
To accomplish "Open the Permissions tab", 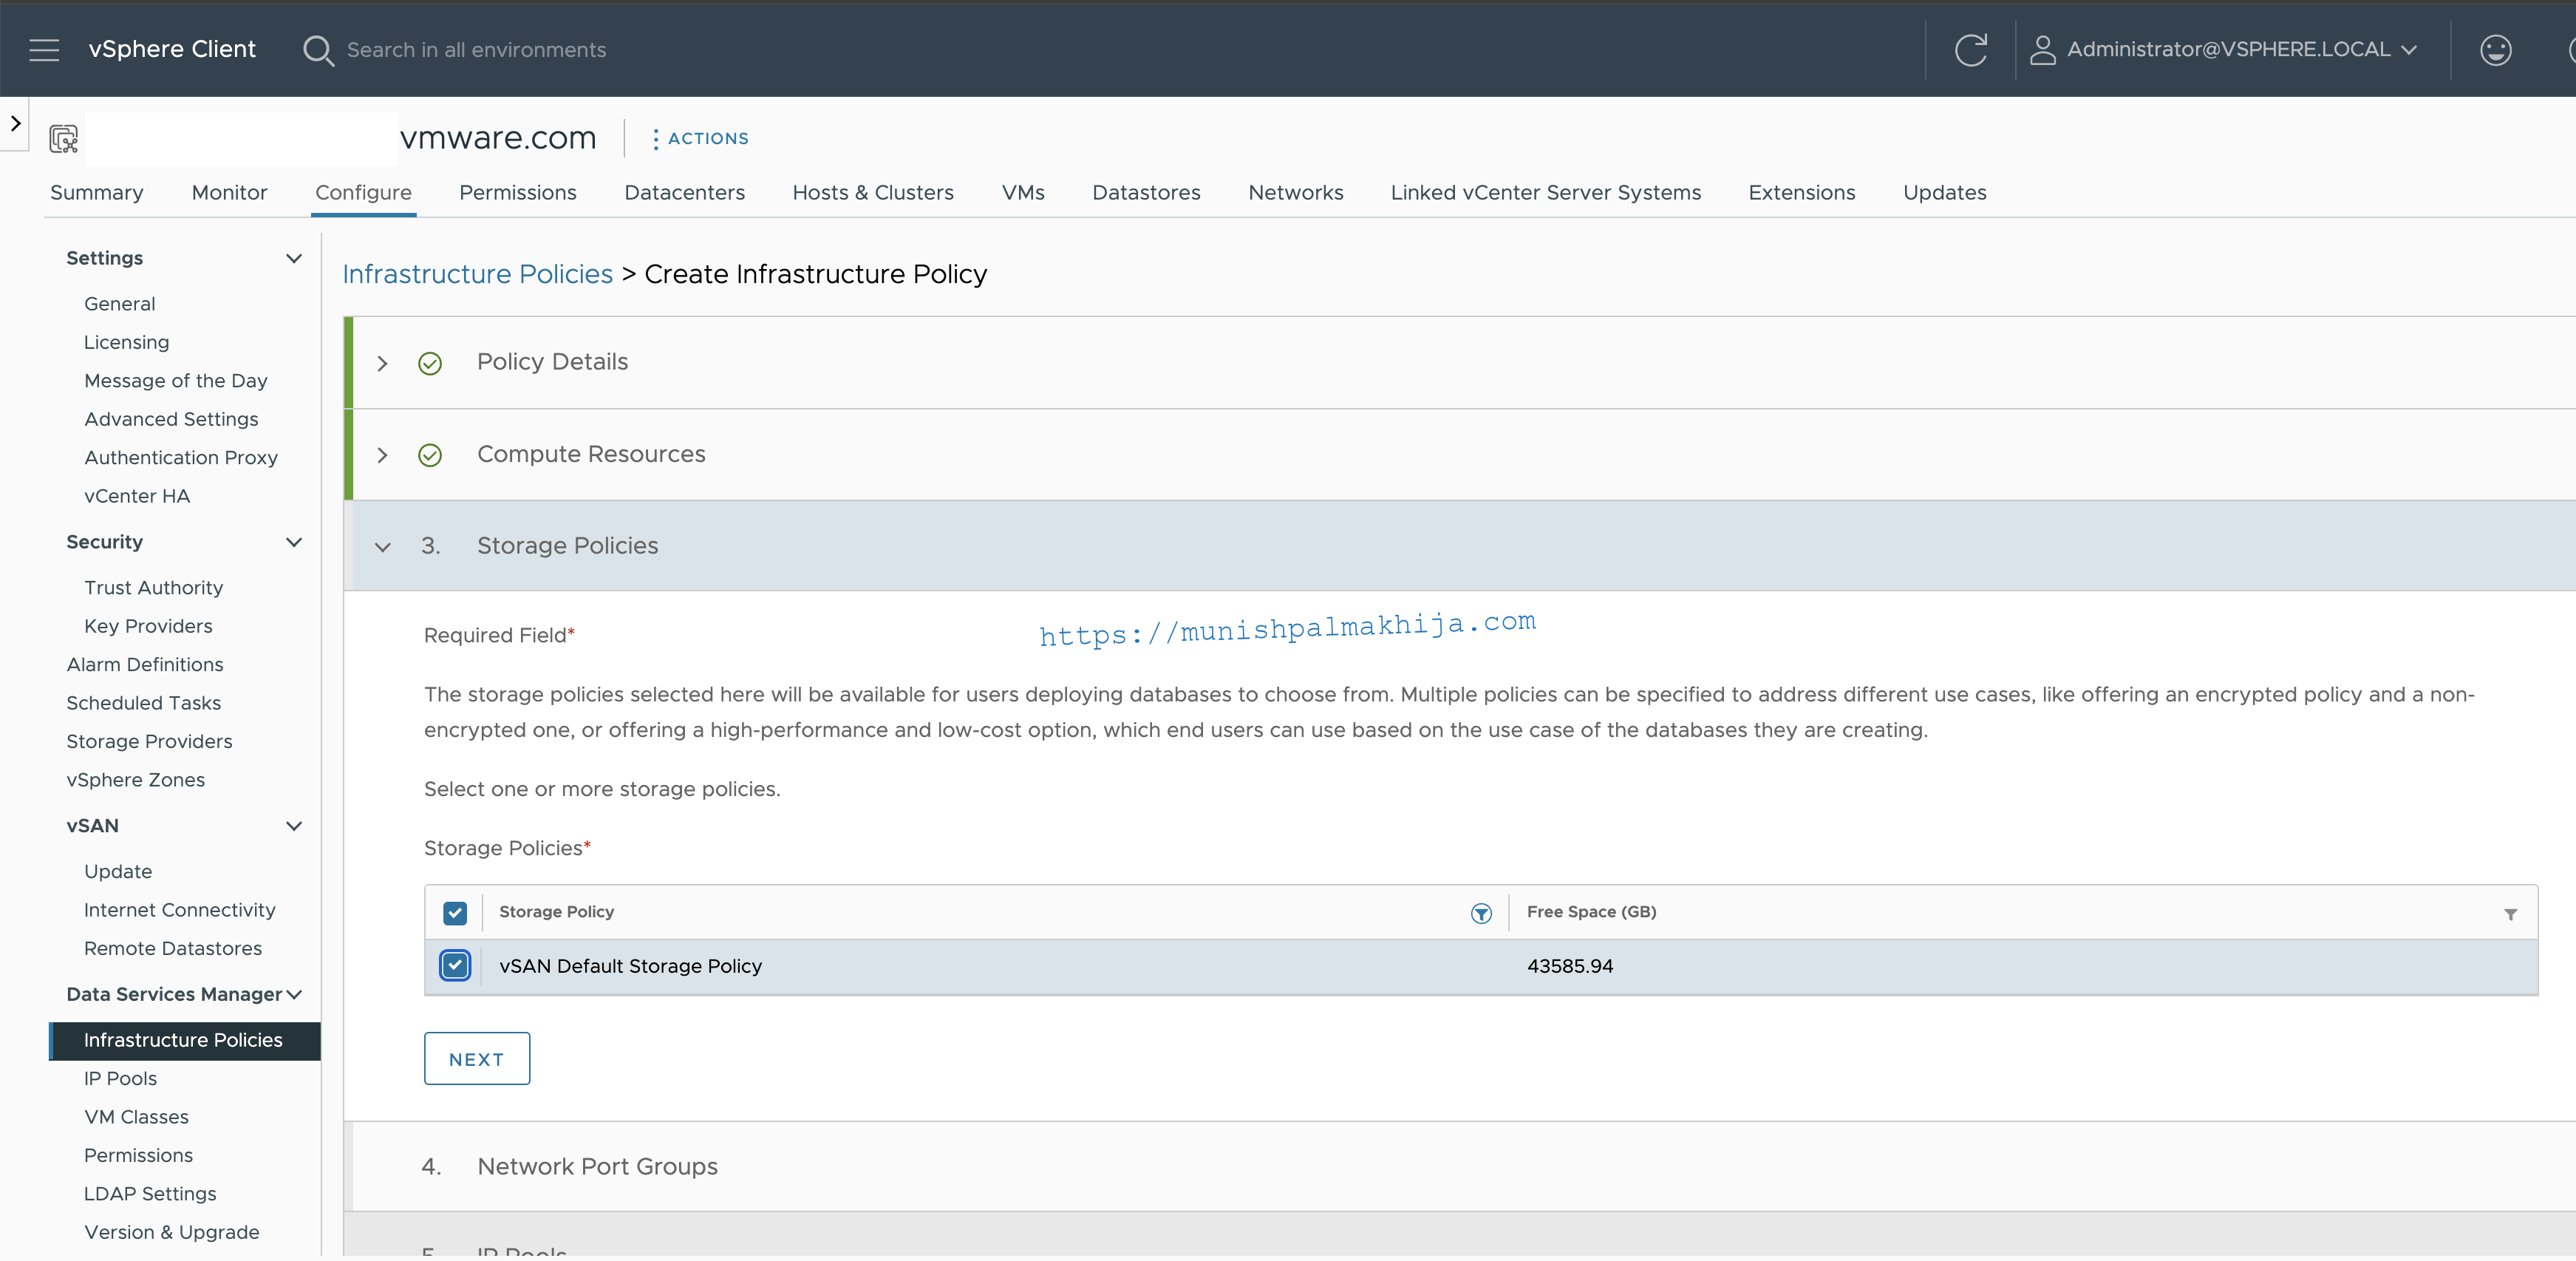I will click(517, 192).
